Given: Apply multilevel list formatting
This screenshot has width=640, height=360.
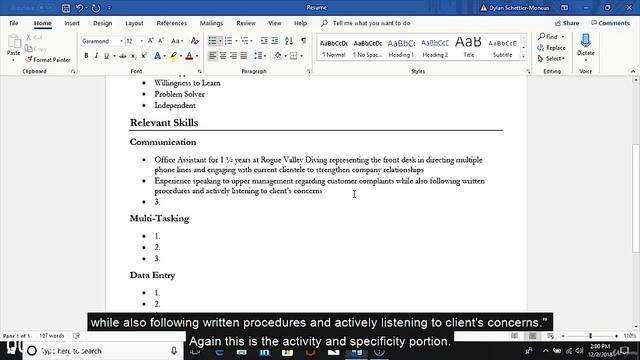Looking at the screenshot, I should [x=244, y=41].
